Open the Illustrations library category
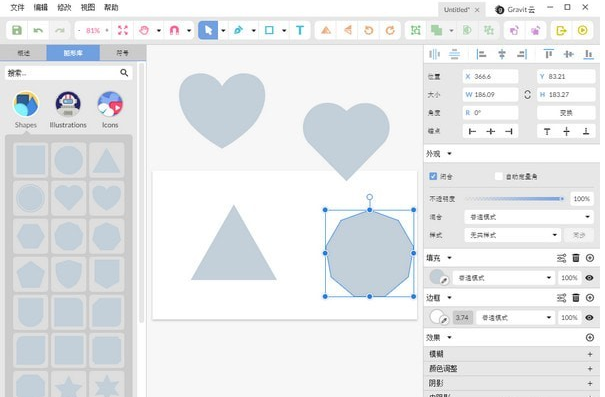This screenshot has width=605, height=397. pyautogui.click(x=68, y=110)
